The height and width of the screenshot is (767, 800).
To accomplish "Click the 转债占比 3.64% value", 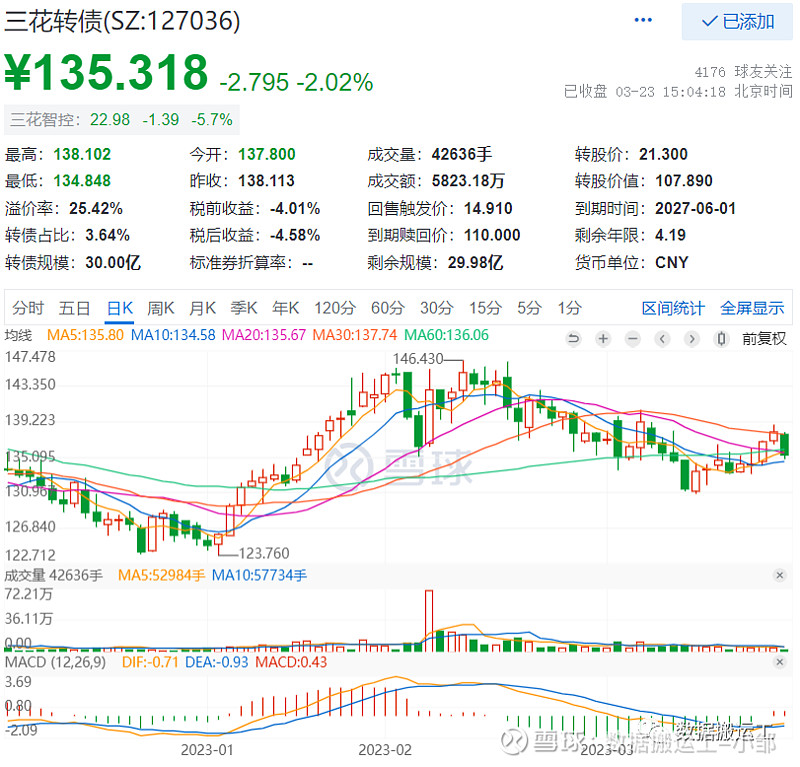I will (x=108, y=235).
